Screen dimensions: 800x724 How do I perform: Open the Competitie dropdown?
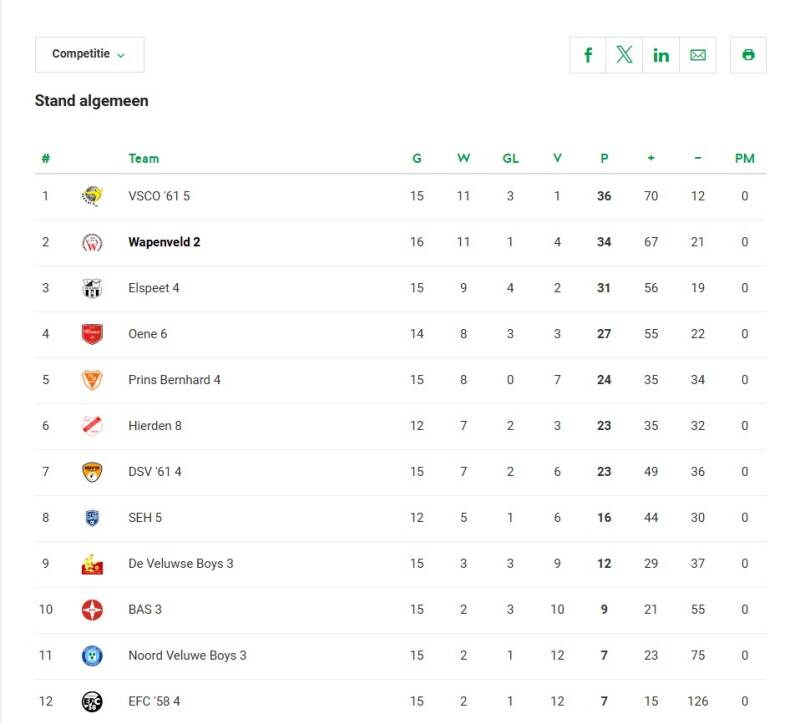(89, 54)
